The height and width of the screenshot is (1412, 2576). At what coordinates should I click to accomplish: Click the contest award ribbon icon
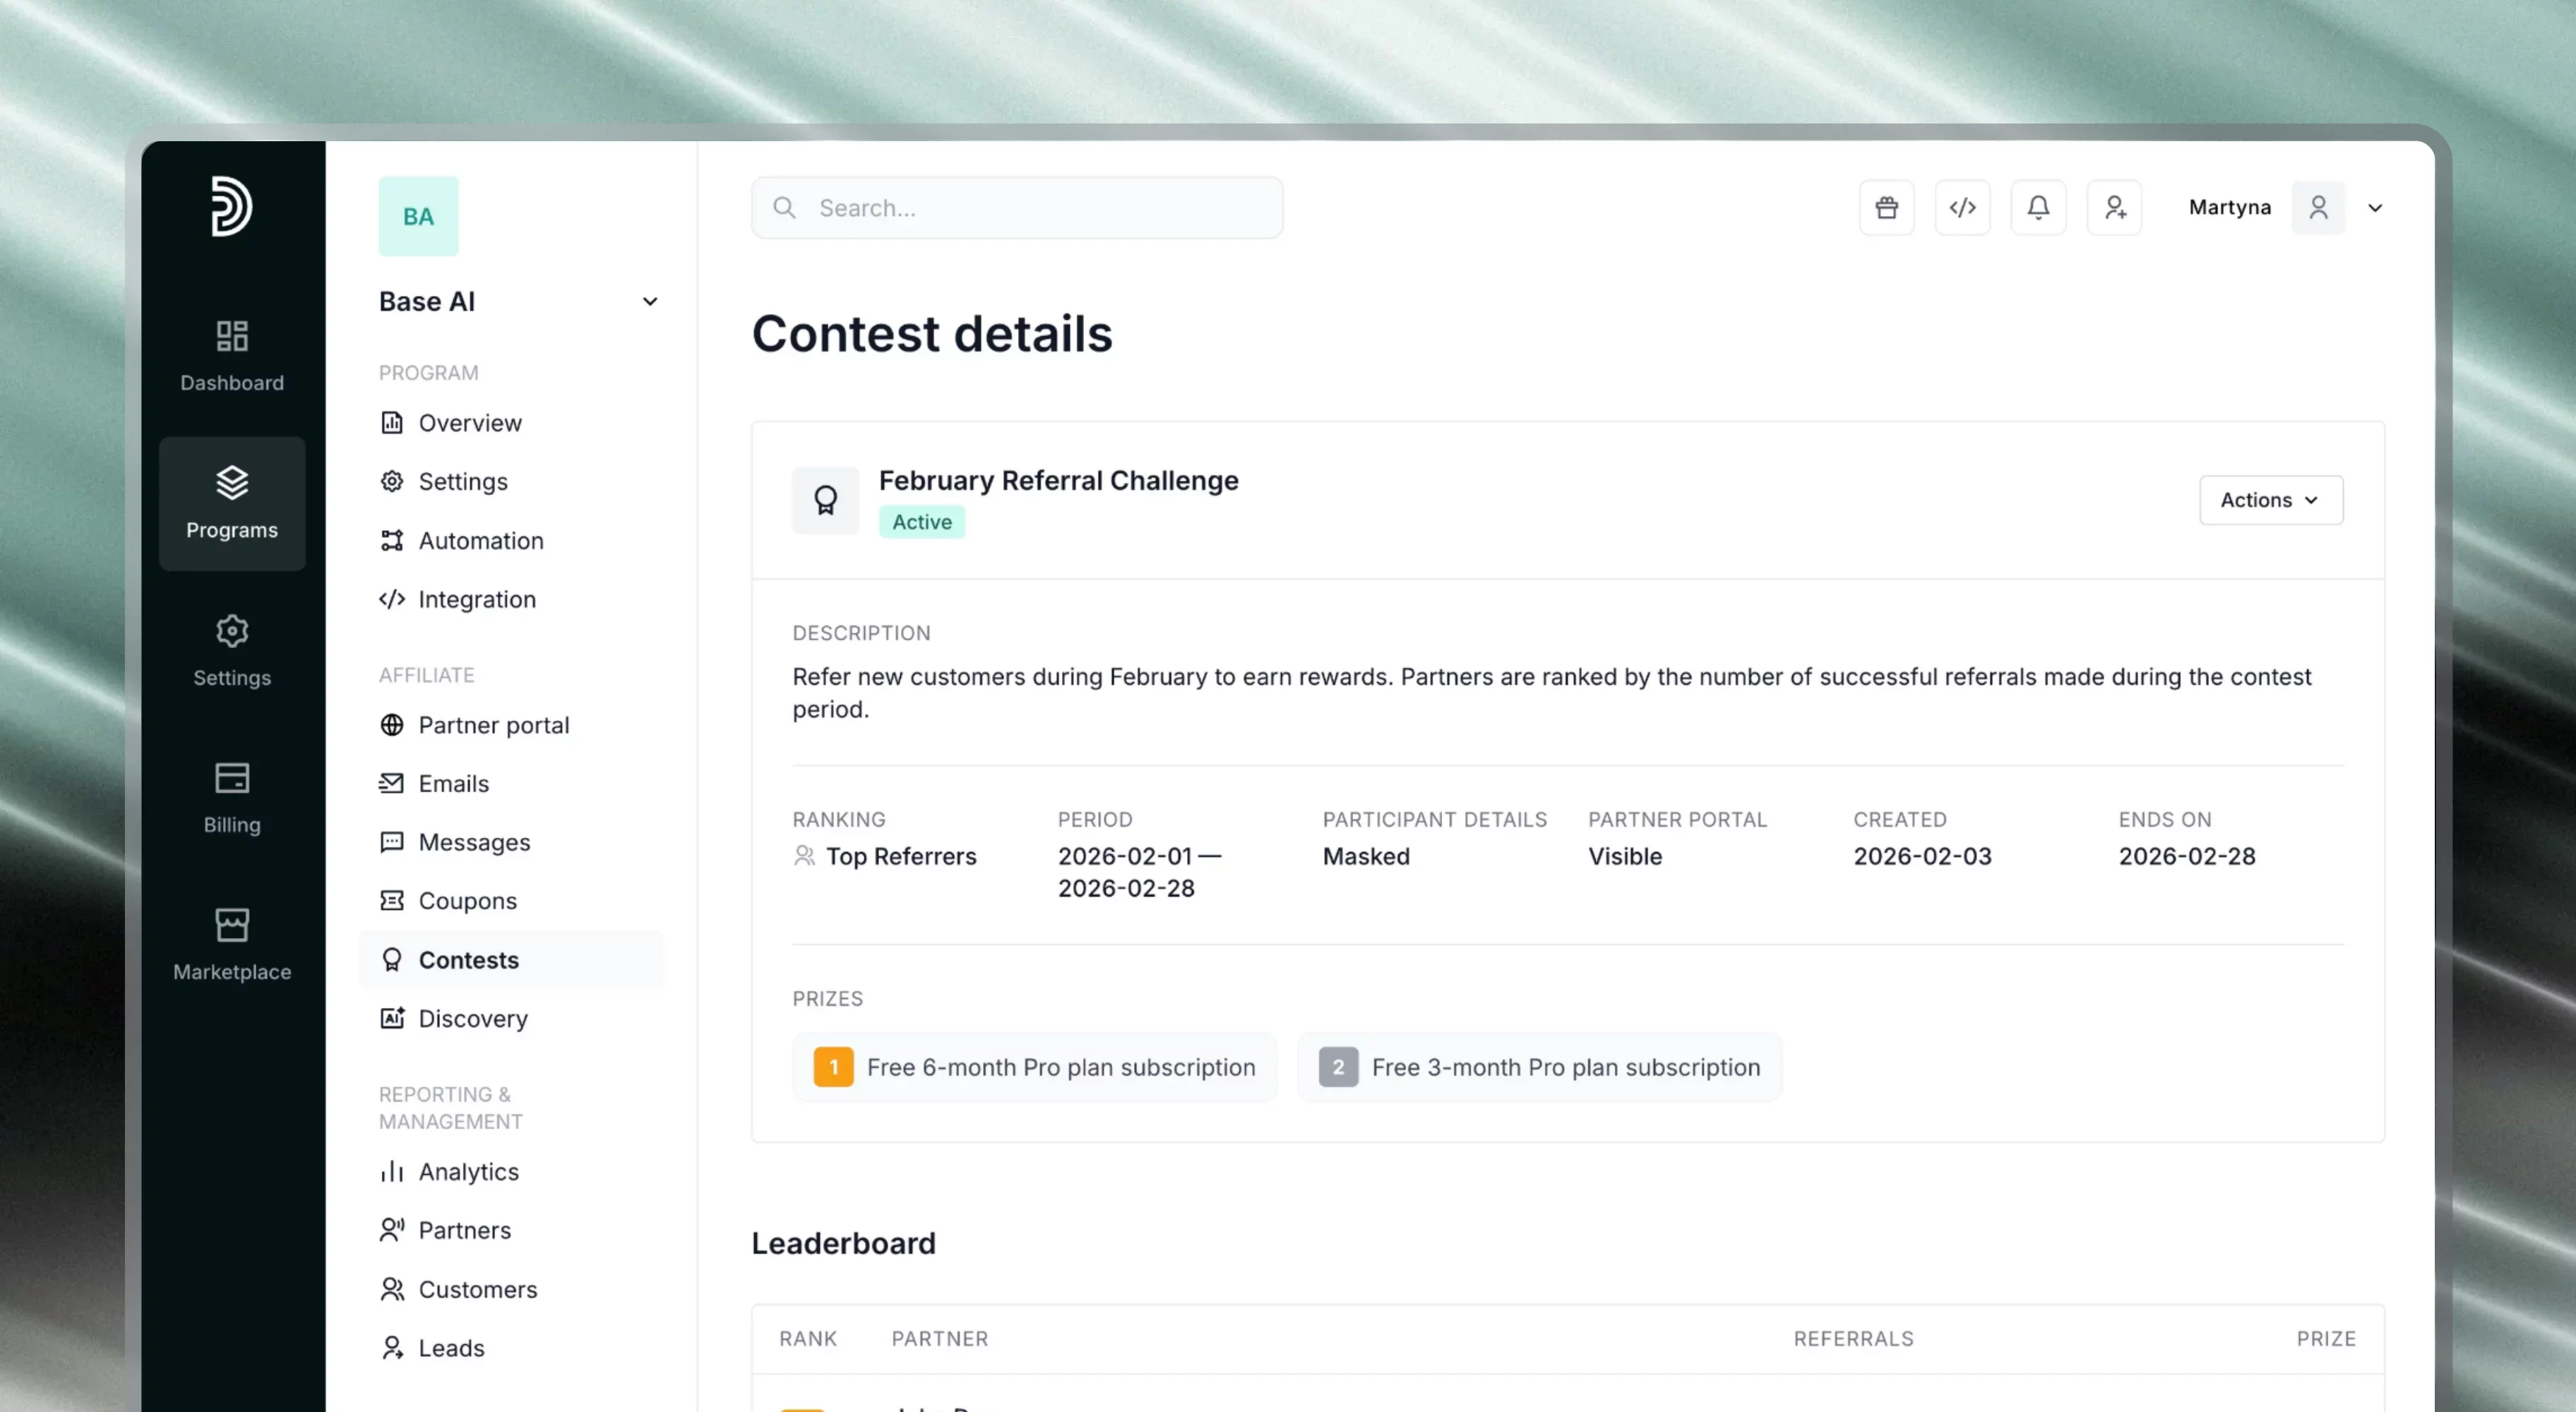pyautogui.click(x=825, y=500)
